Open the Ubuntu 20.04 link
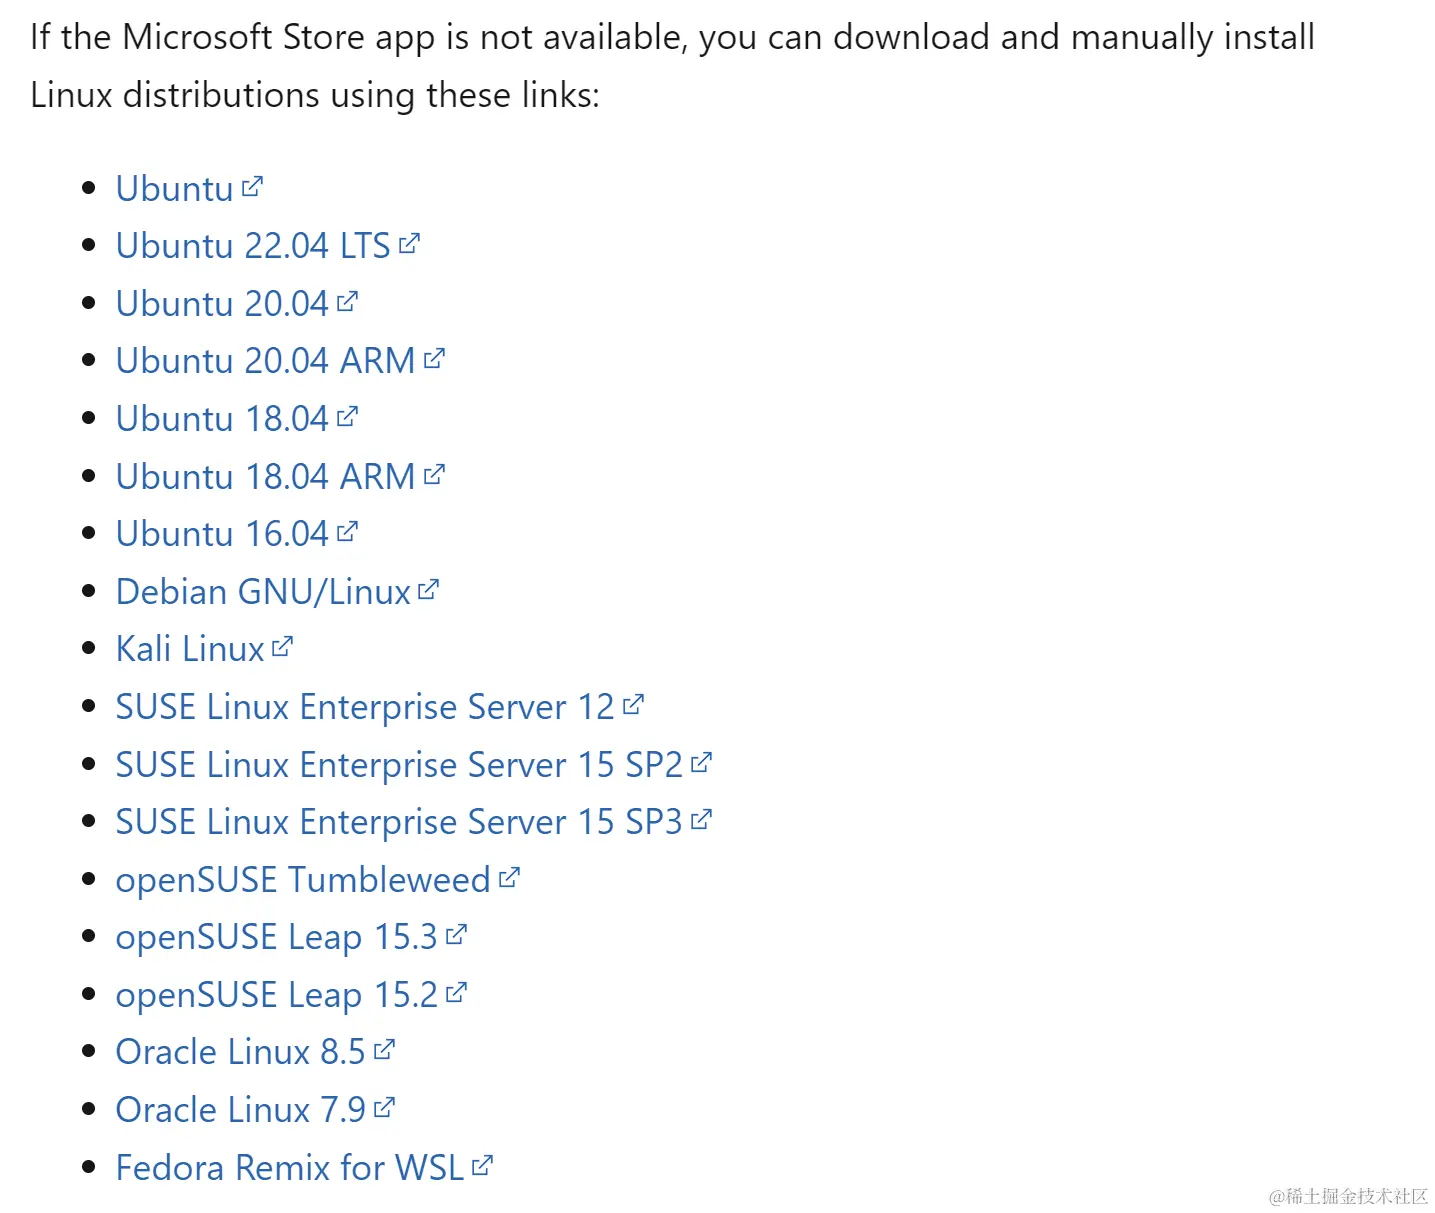1435x1213 pixels. [222, 304]
